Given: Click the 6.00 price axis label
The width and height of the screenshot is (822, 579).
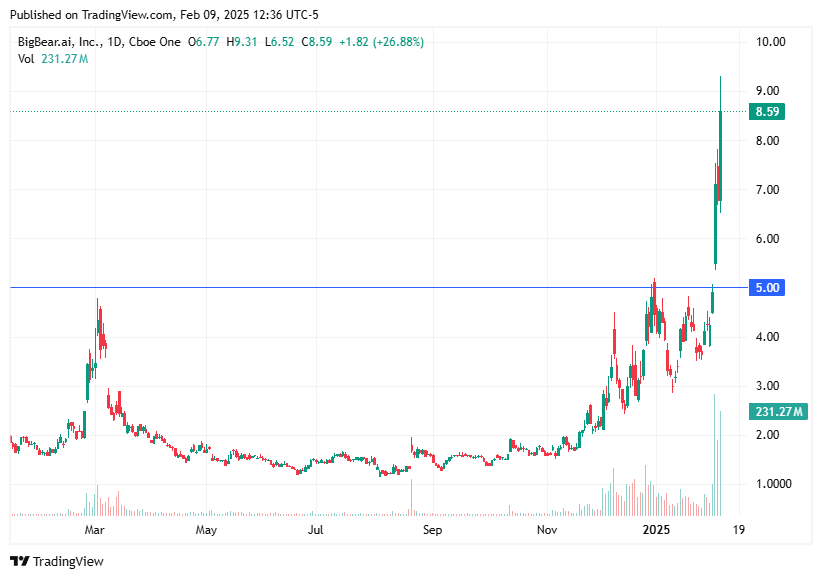Looking at the screenshot, I should coord(767,239).
